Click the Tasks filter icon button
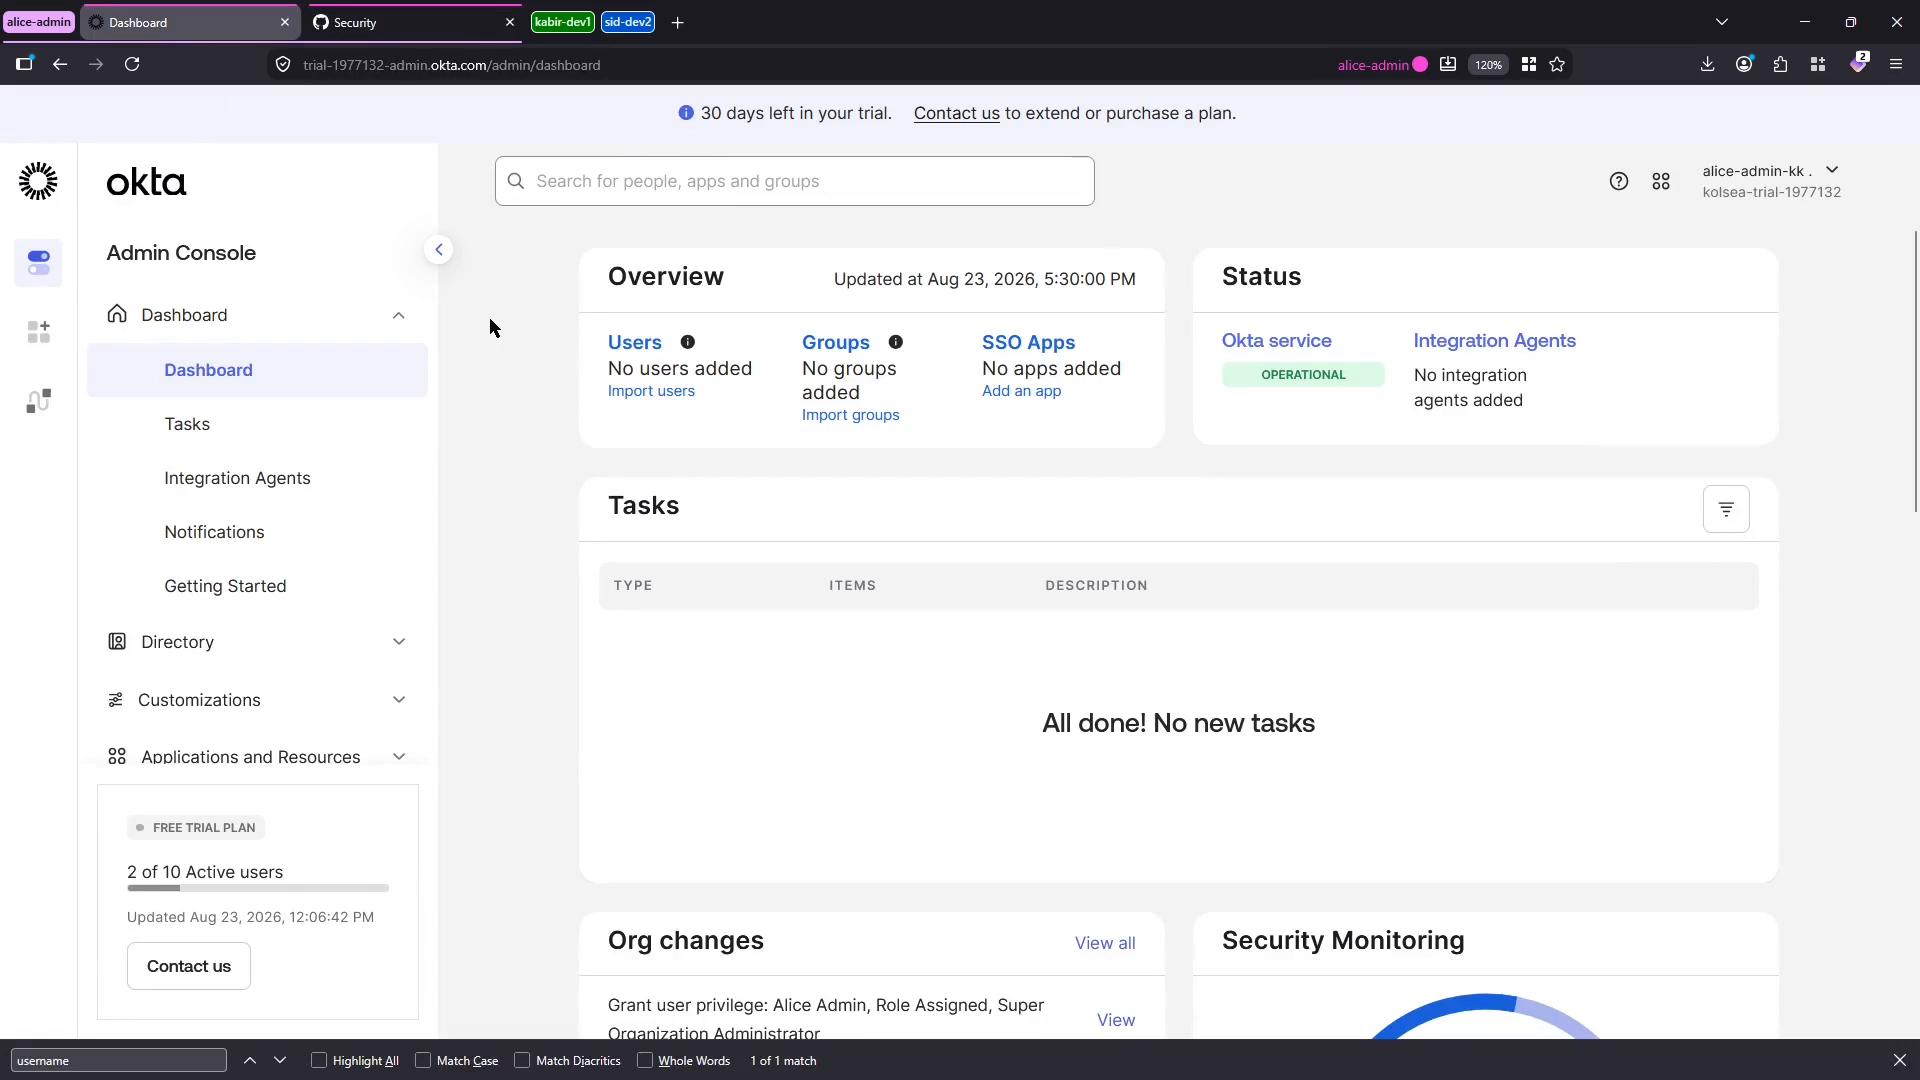 1726,509
